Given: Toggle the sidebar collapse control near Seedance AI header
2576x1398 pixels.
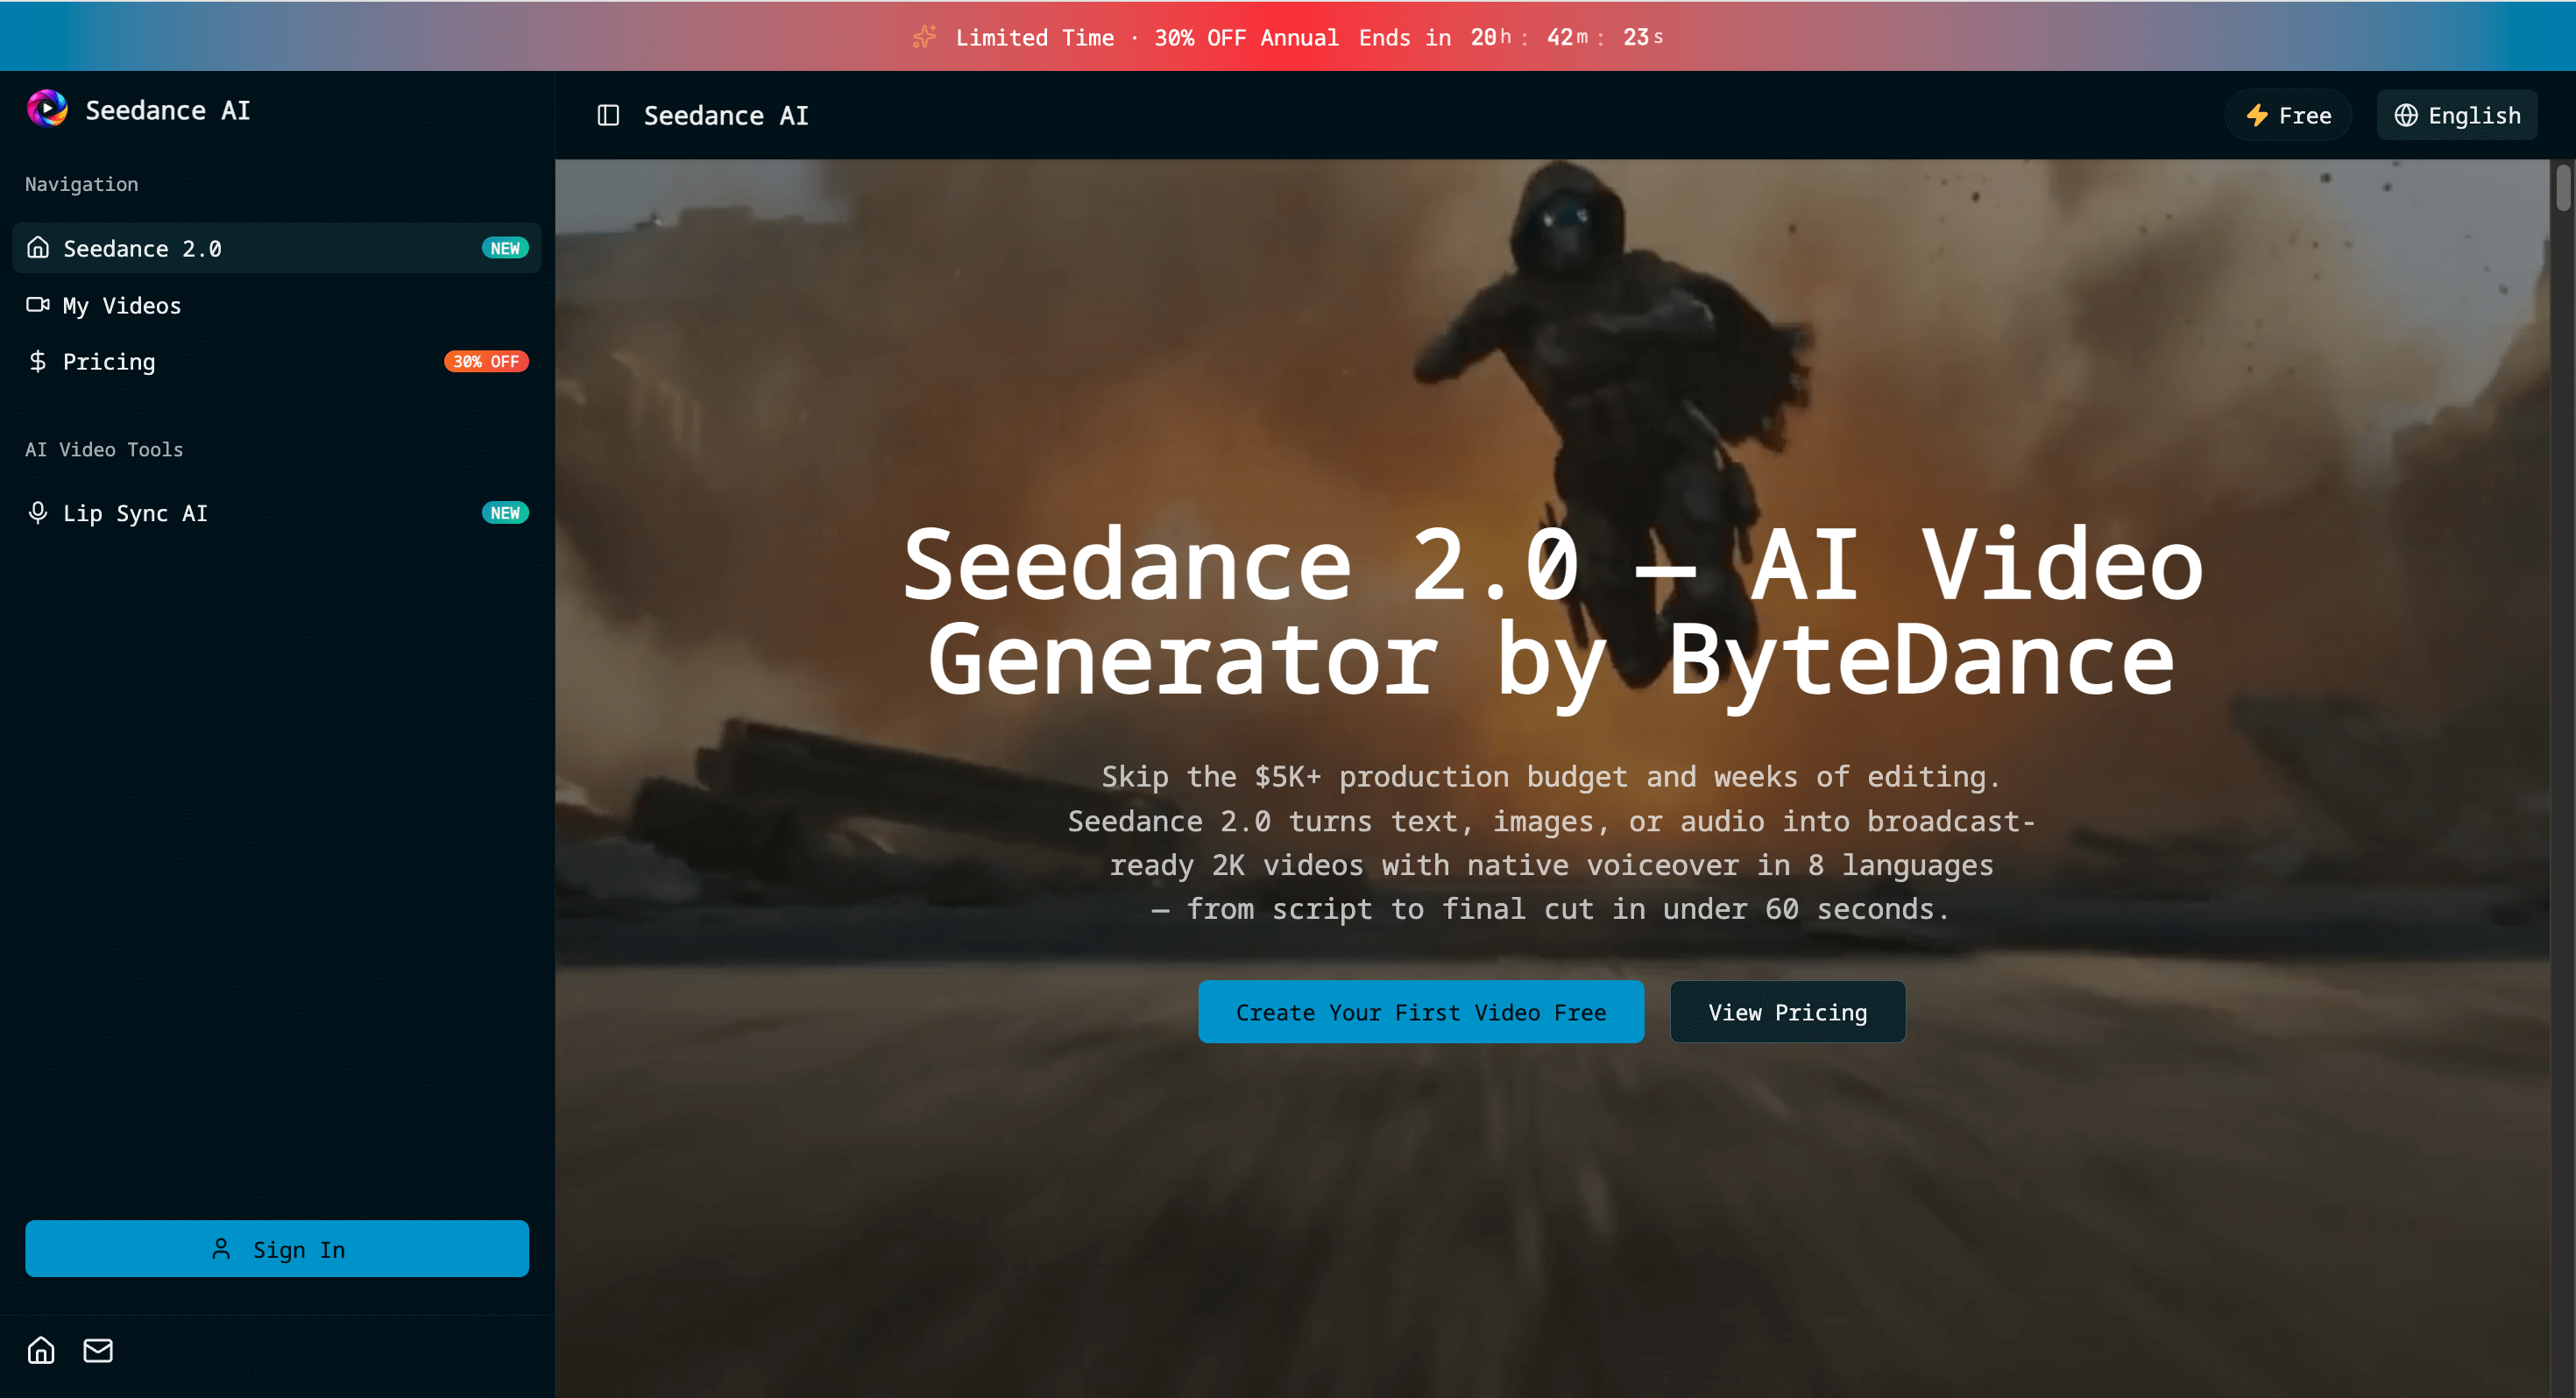Looking at the screenshot, I should [x=607, y=115].
